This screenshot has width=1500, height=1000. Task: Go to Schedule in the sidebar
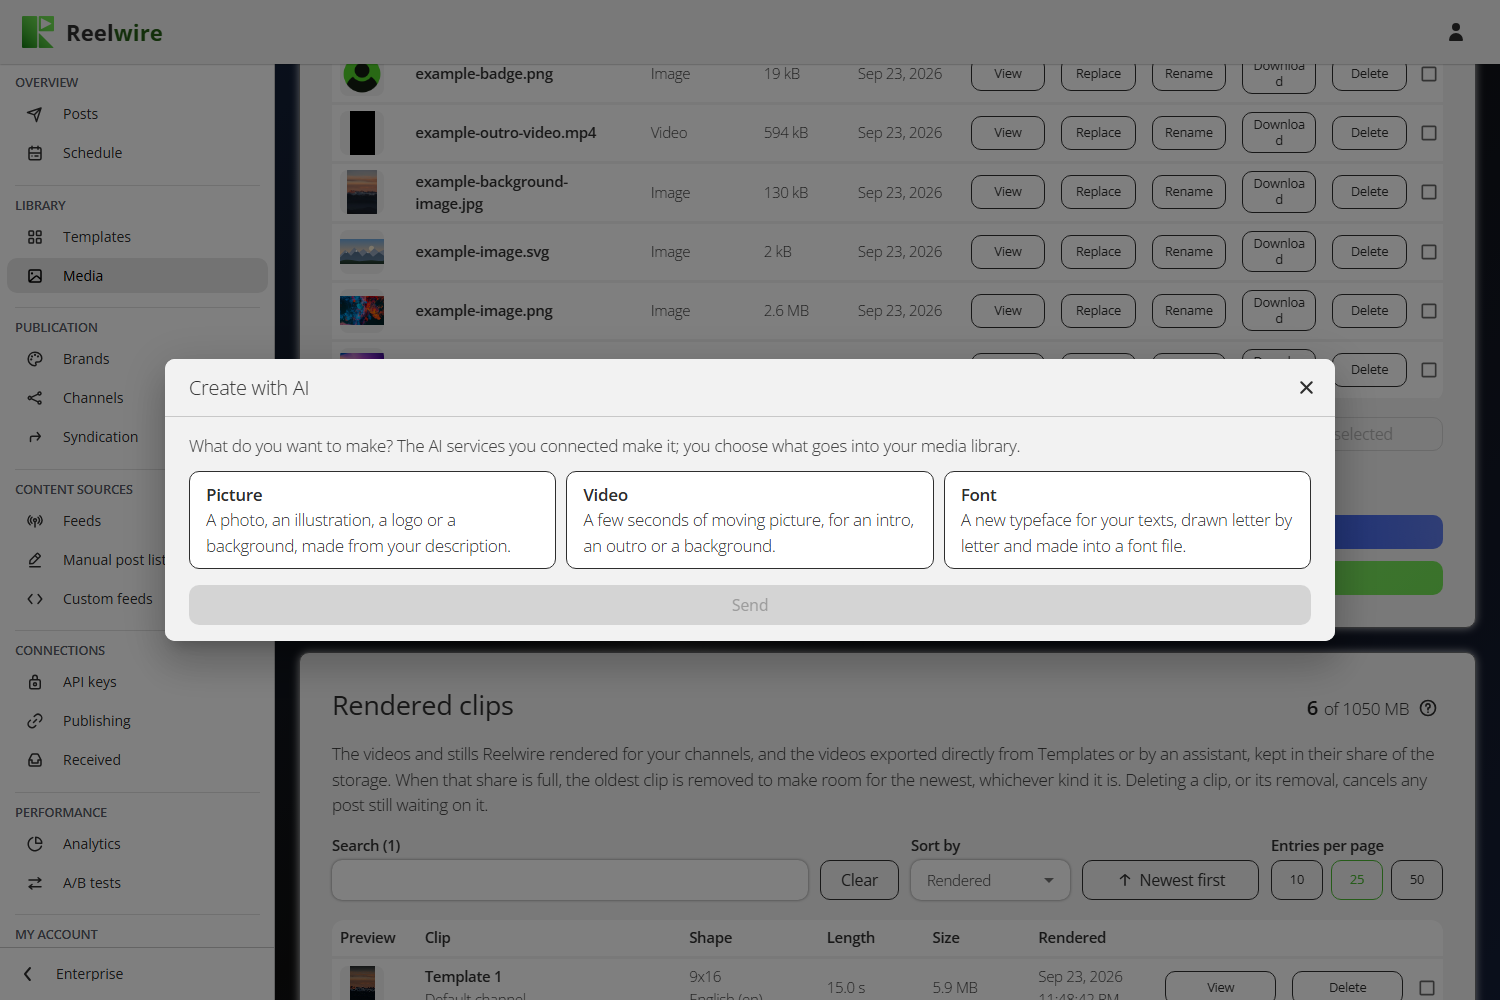tap(137, 153)
